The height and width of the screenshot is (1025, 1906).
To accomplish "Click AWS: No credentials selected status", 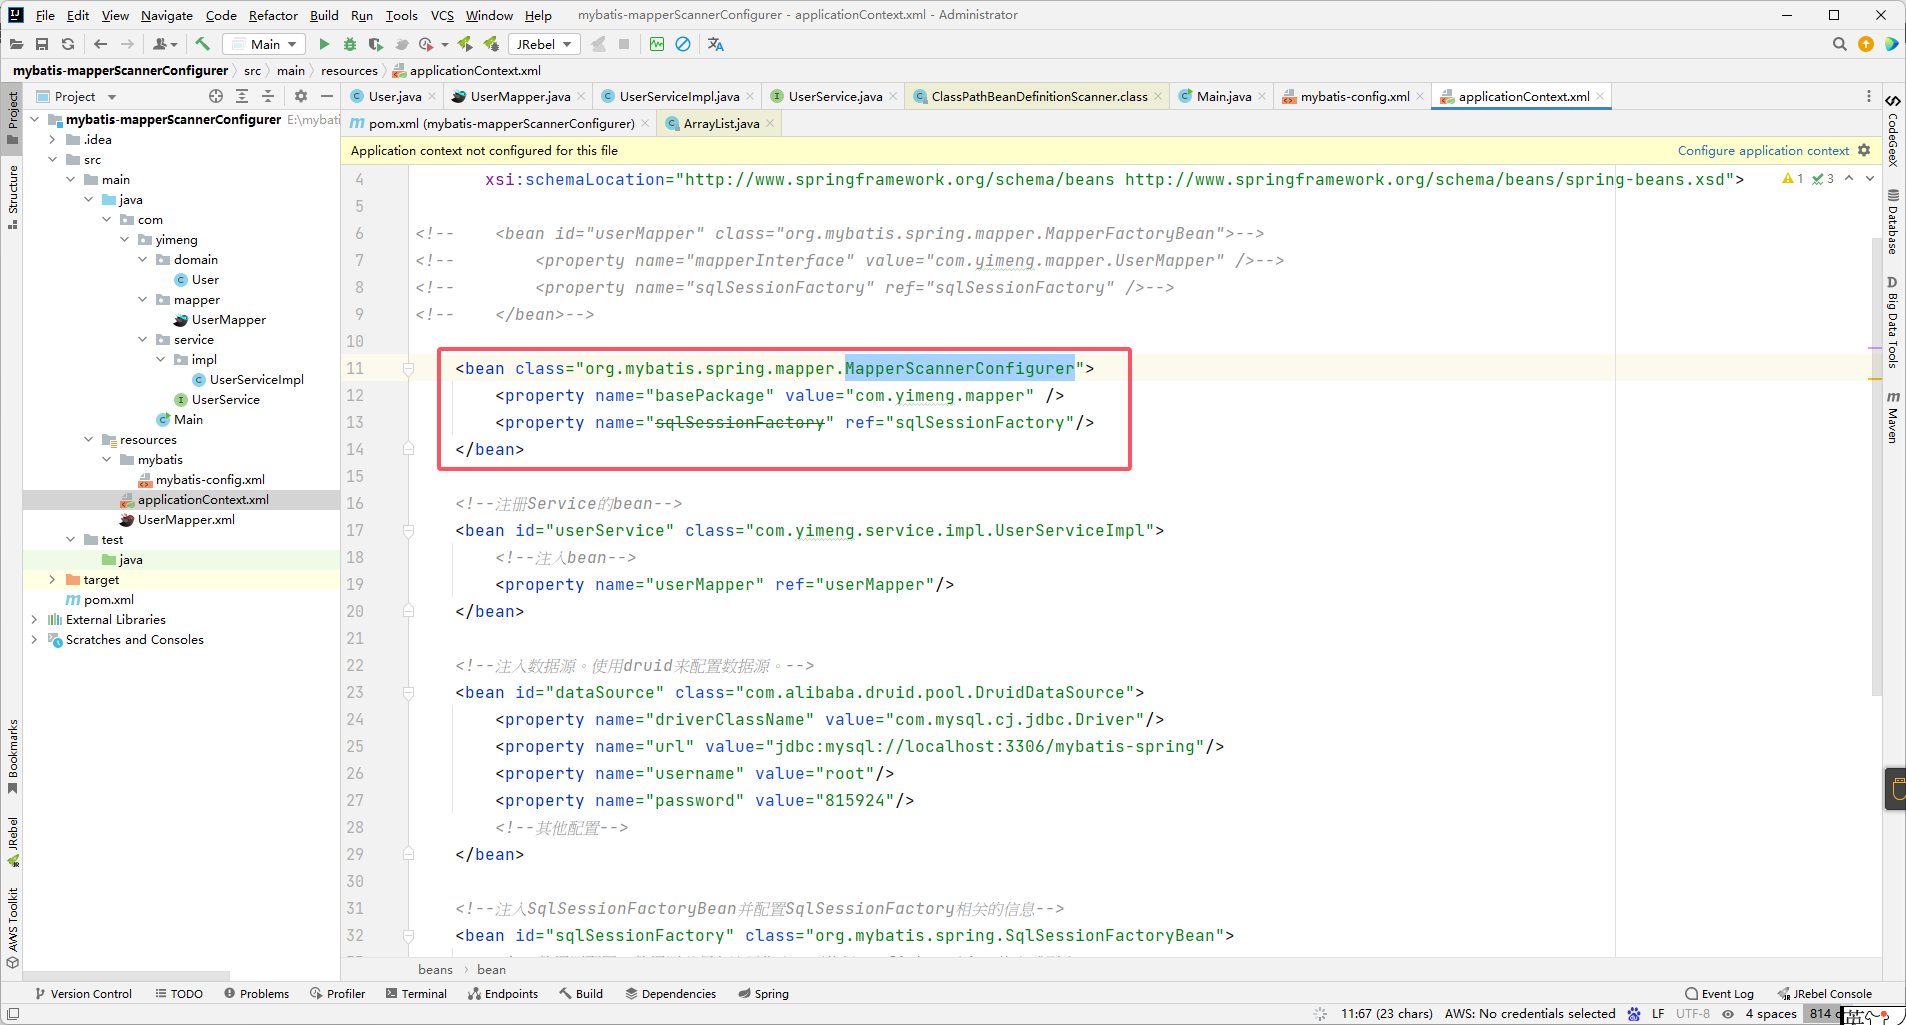I will 1530,1013.
